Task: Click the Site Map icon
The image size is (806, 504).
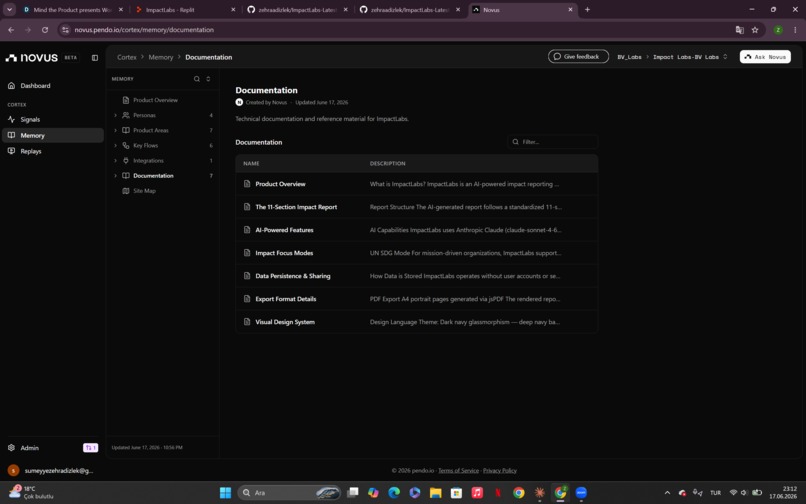Action: [x=126, y=191]
